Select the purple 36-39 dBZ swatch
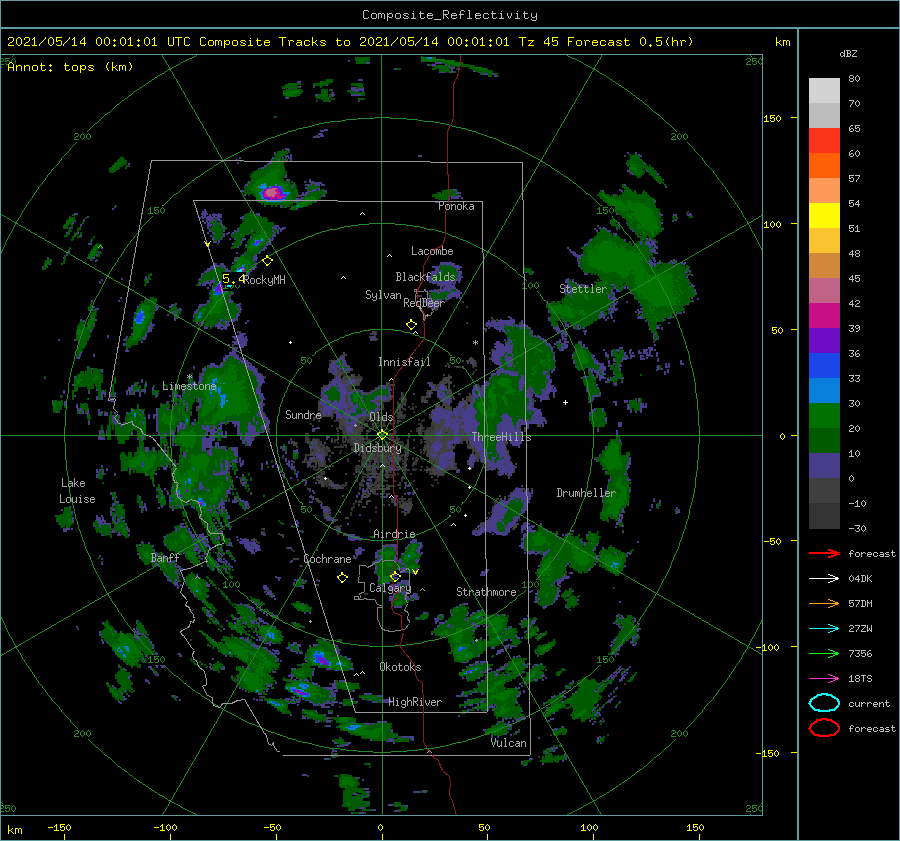The image size is (900, 841). pos(824,340)
